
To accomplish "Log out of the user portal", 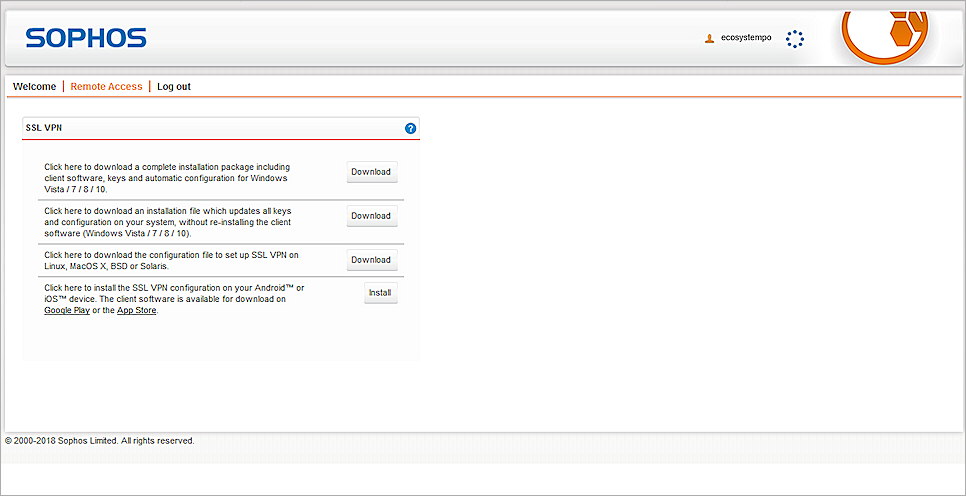I will coord(174,87).
